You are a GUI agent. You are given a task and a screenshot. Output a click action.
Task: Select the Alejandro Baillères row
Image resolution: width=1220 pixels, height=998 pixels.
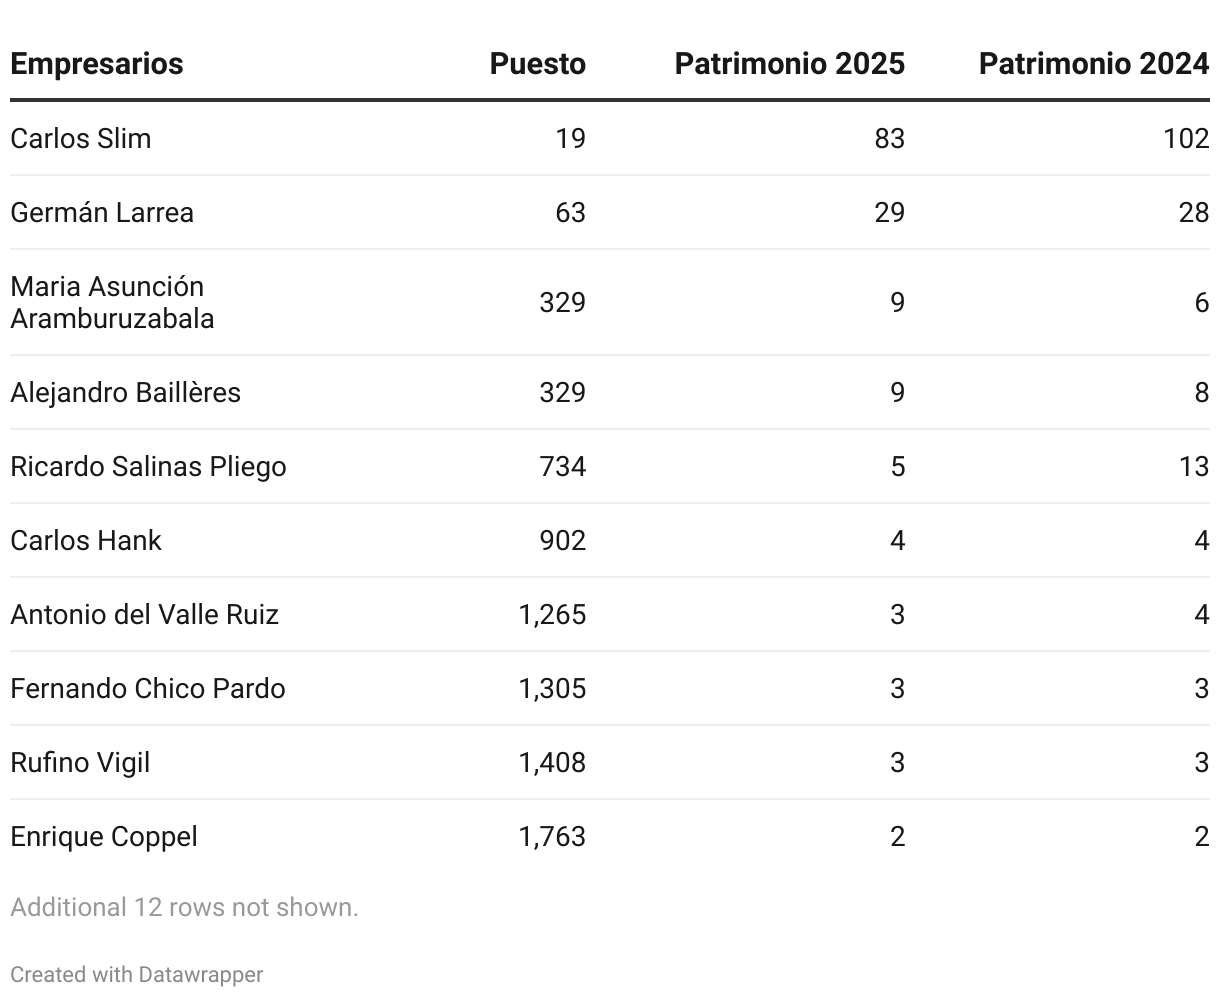click(610, 392)
